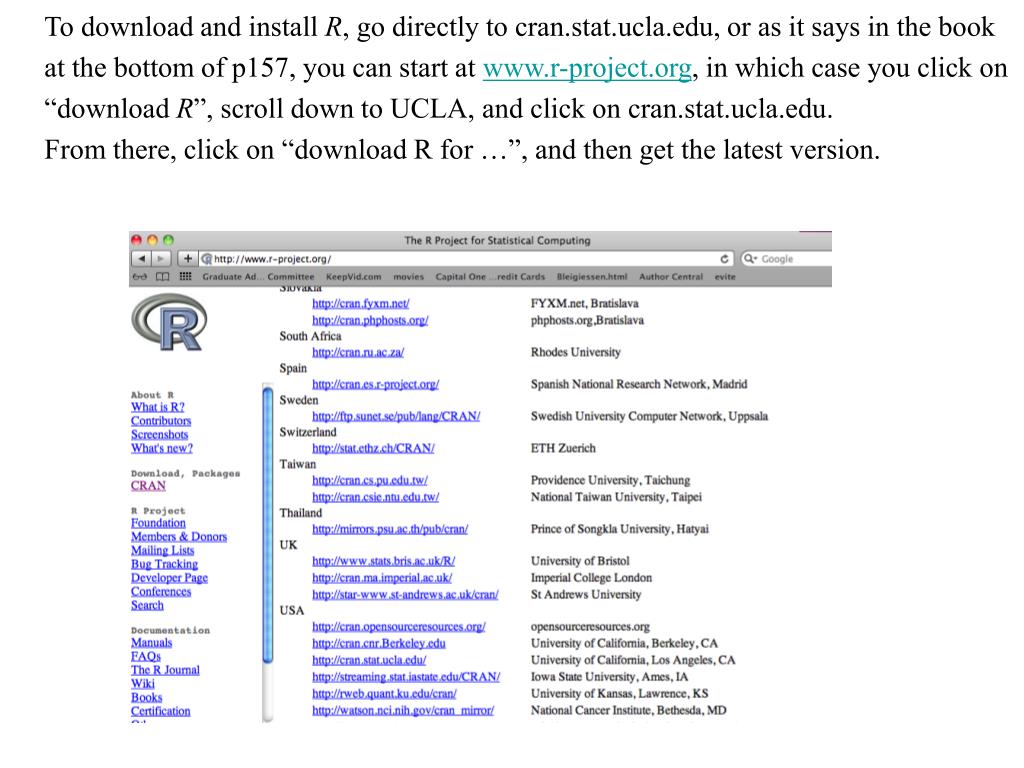The width and height of the screenshot is (1024, 768).
Task: Open the Screenshots sidebar link
Action: click(159, 434)
